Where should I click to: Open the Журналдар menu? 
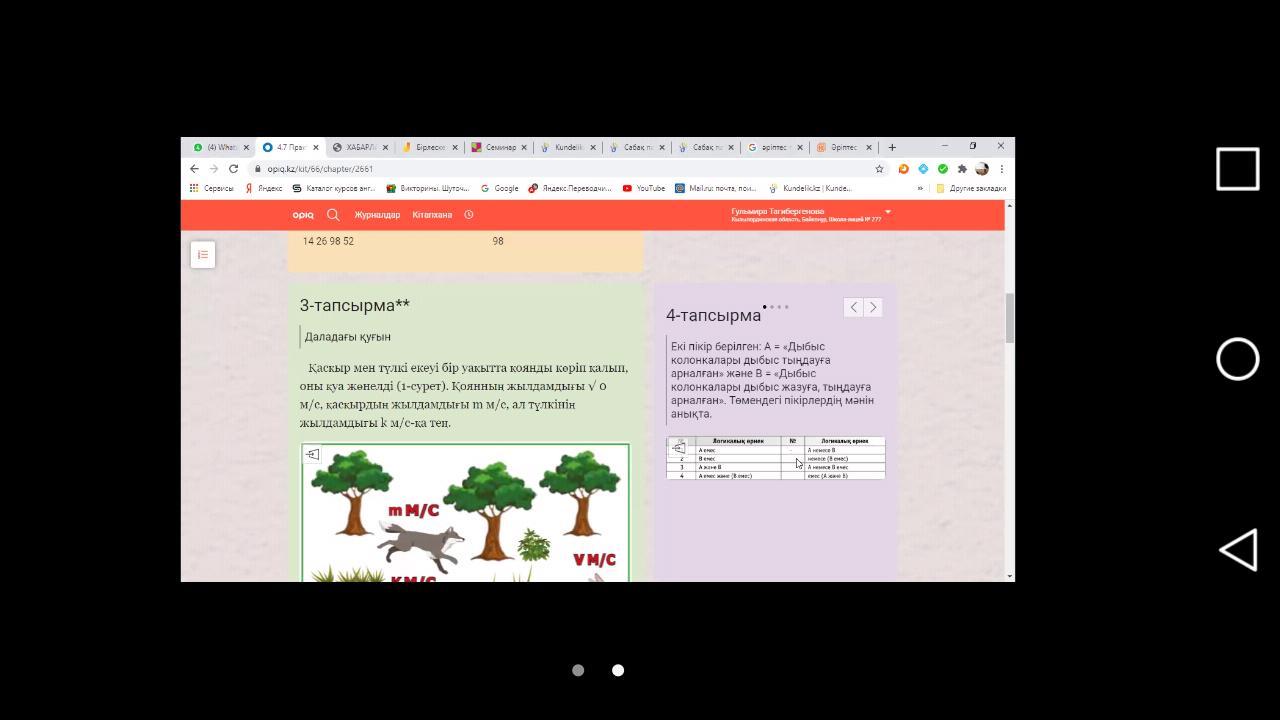[377, 215]
